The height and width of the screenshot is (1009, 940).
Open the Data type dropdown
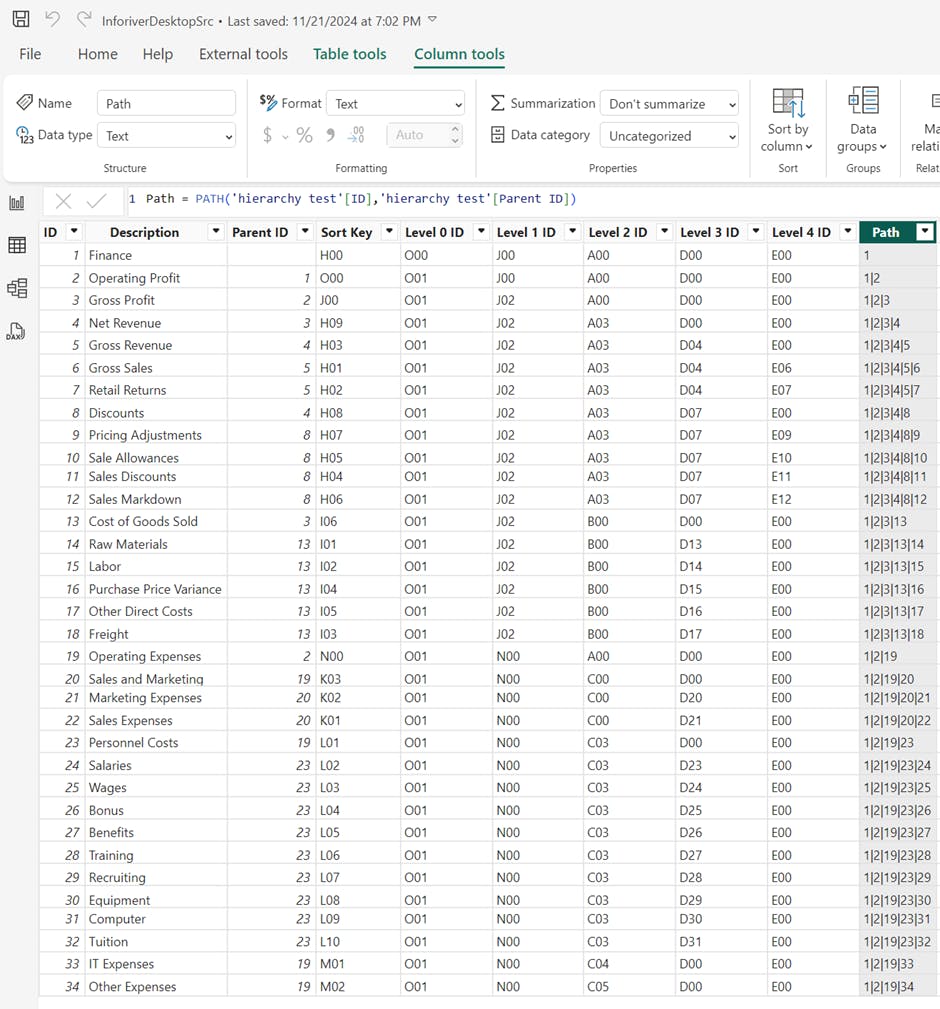(167, 136)
